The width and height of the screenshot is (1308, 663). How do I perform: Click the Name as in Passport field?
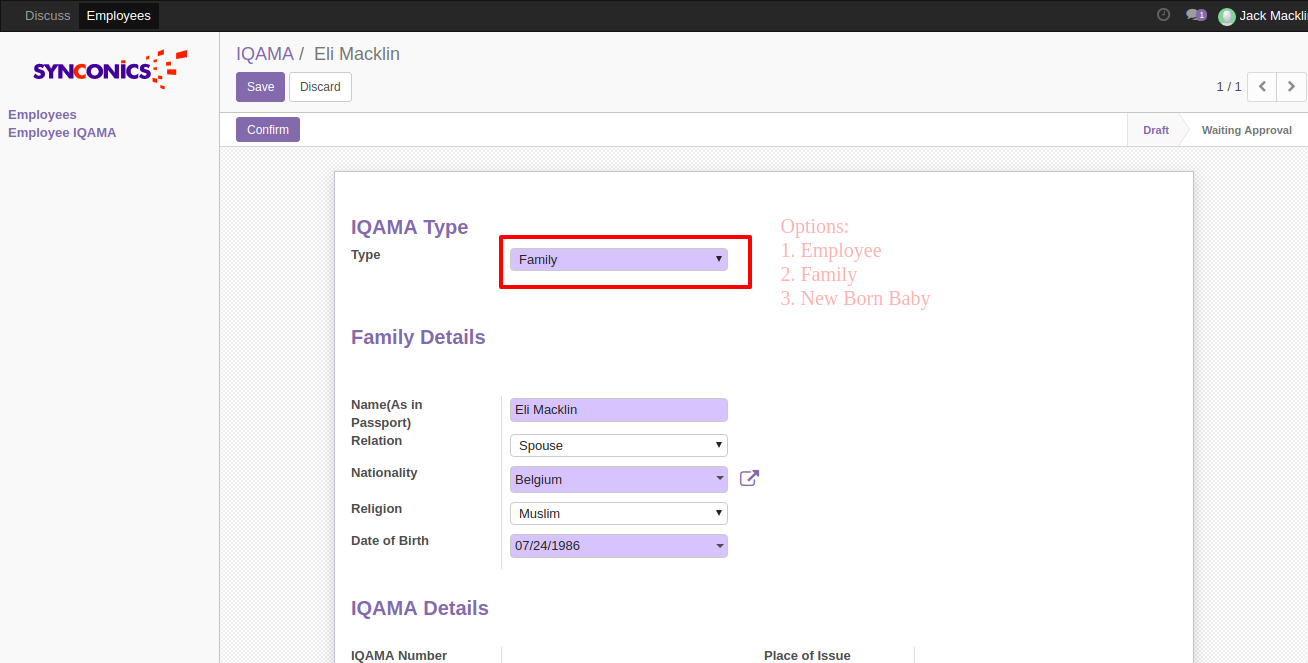point(618,410)
